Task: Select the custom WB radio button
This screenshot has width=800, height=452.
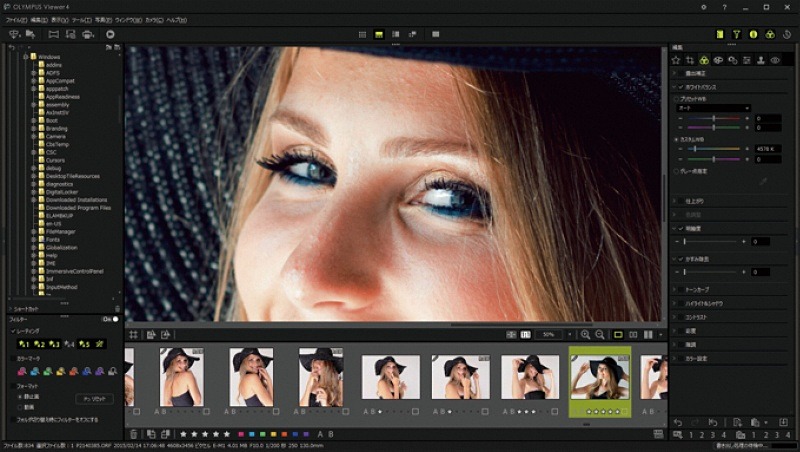Action: click(x=678, y=139)
